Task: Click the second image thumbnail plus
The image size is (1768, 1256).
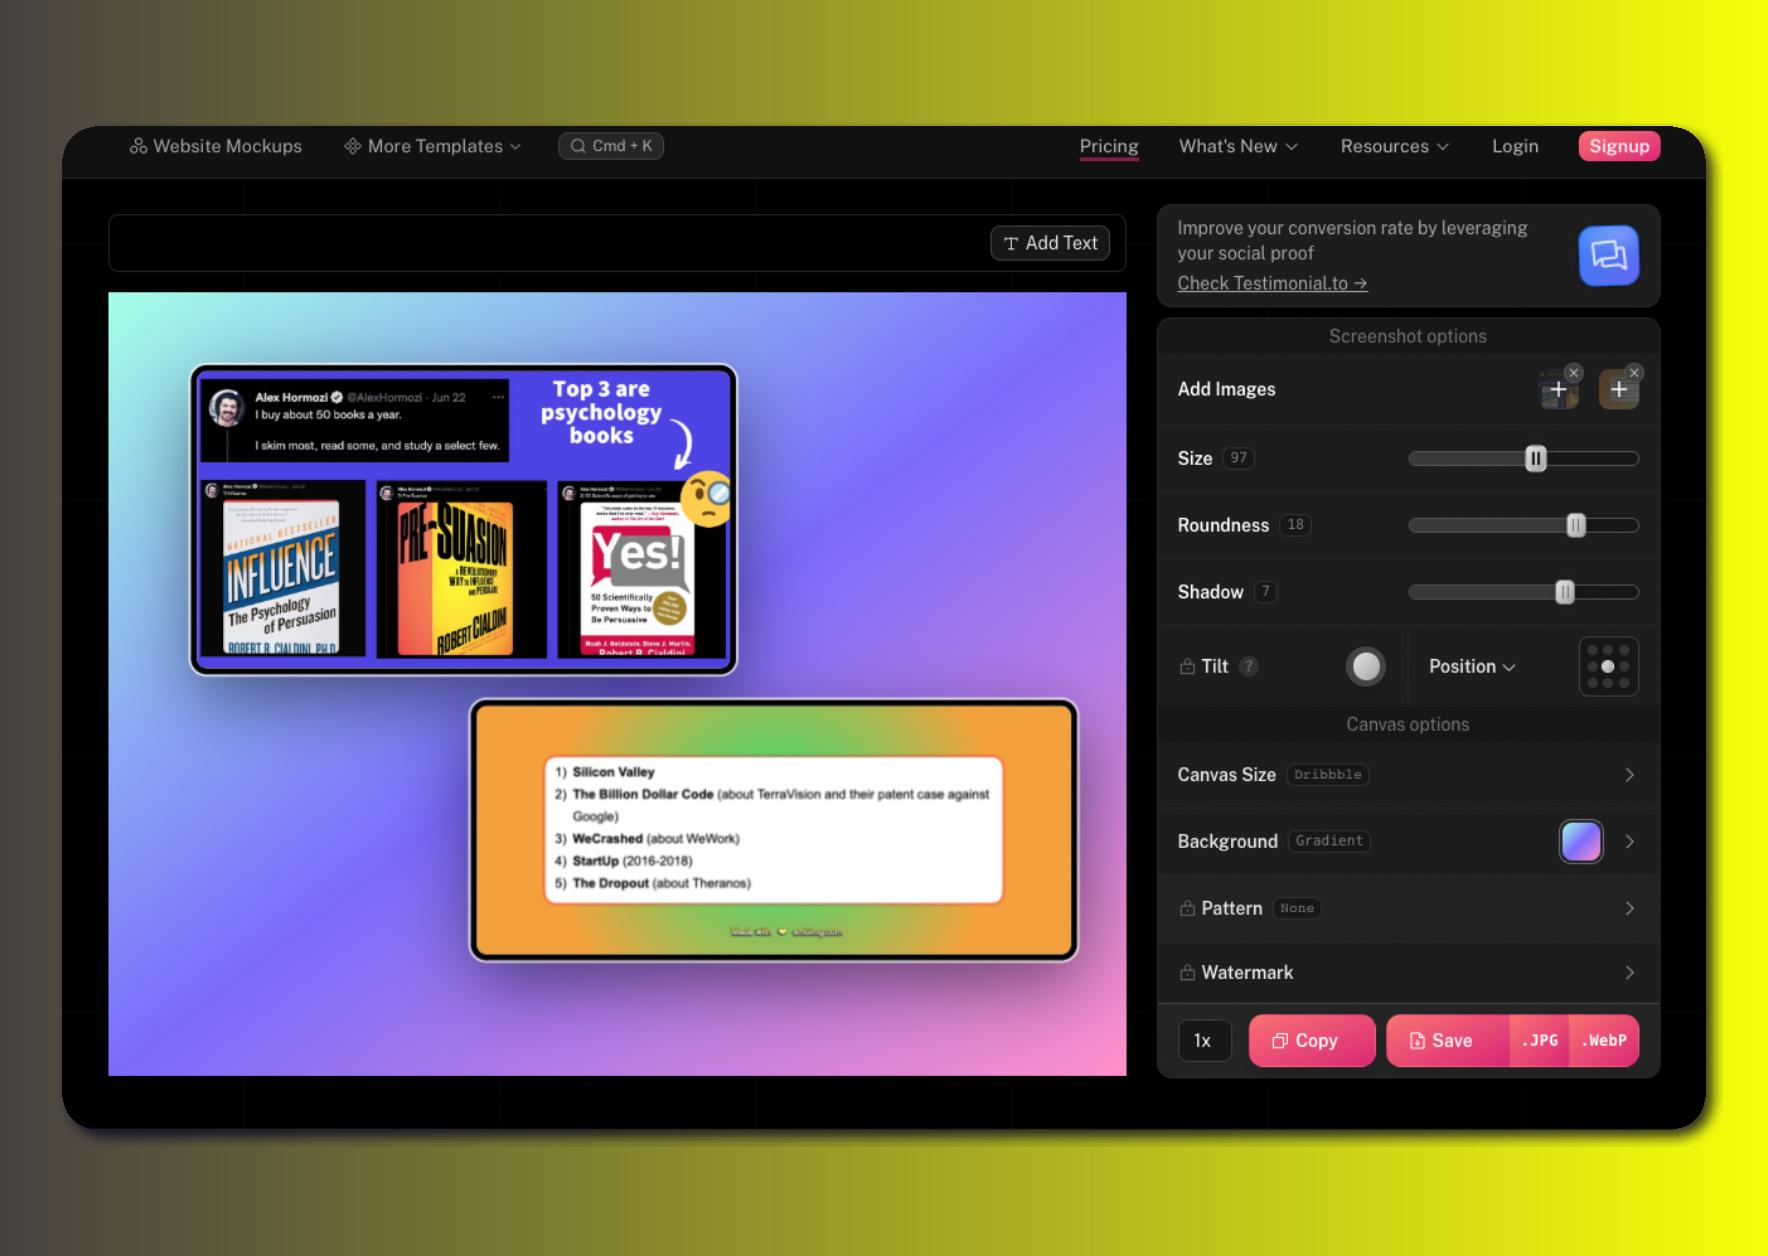Action: (1619, 390)
